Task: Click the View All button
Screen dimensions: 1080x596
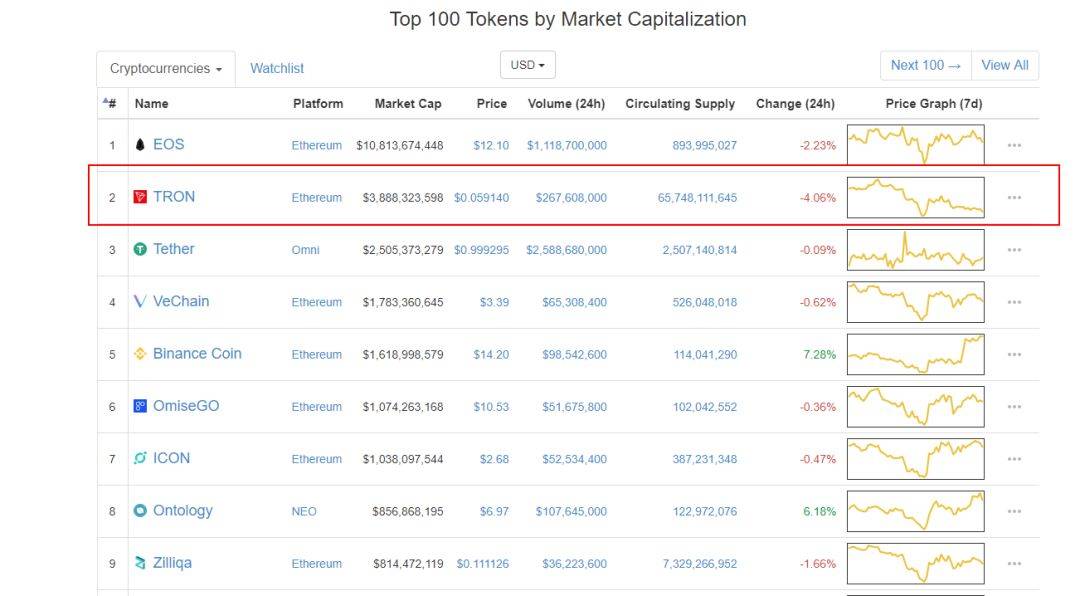Action: point(1005,65)
